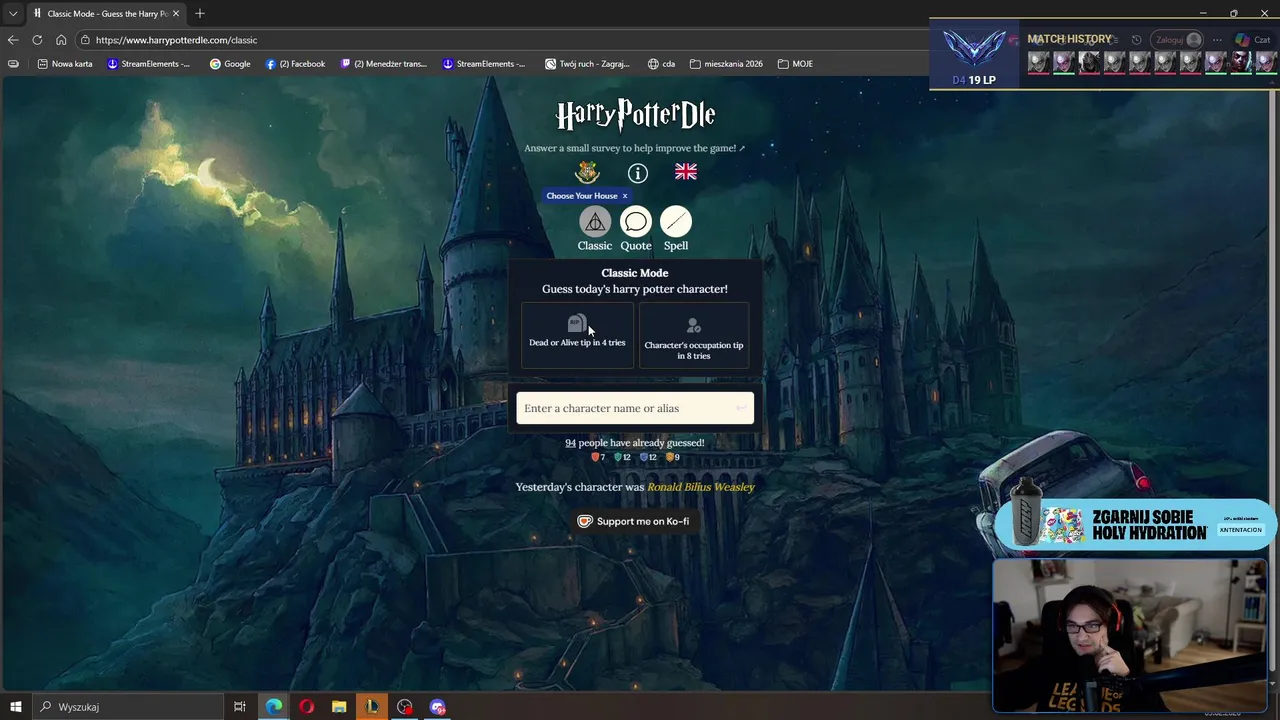Image resolution: width=1280 pixels, height=720 pixels.
Task: Go to the browser home page icon
Action: click(x=61, y=40)
